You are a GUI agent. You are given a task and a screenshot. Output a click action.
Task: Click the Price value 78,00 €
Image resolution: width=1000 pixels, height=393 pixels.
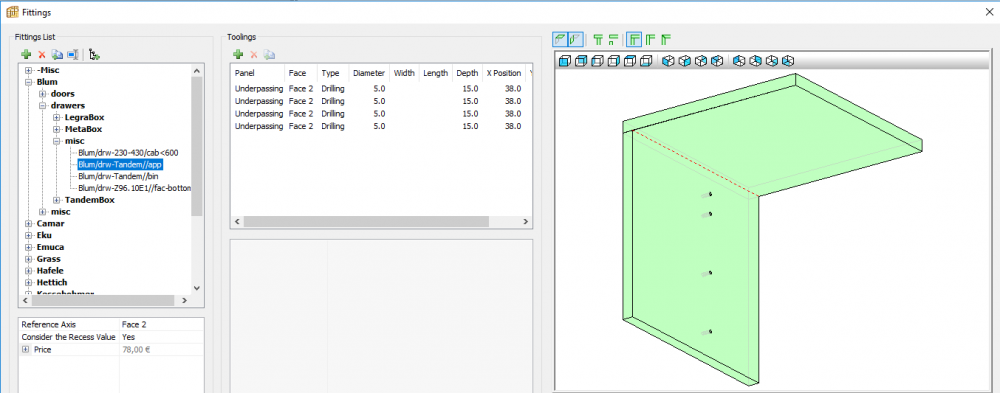pyautogui.click(x=162, y=350)
